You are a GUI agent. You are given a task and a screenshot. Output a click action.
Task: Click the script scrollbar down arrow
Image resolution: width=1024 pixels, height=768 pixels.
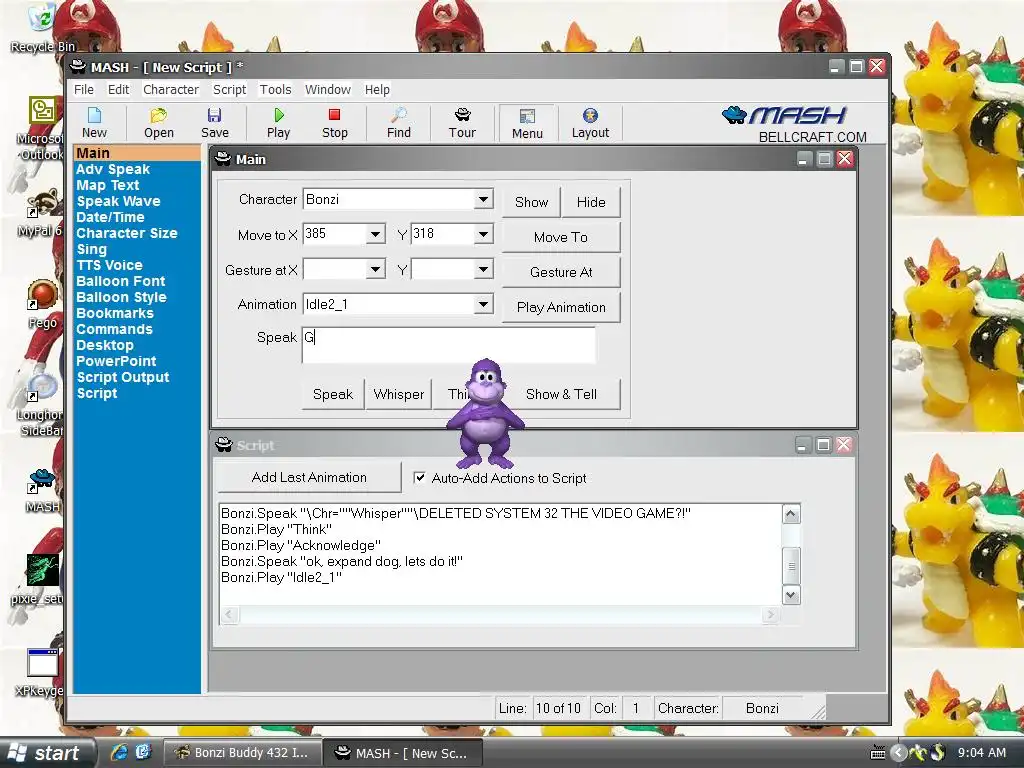791,595
